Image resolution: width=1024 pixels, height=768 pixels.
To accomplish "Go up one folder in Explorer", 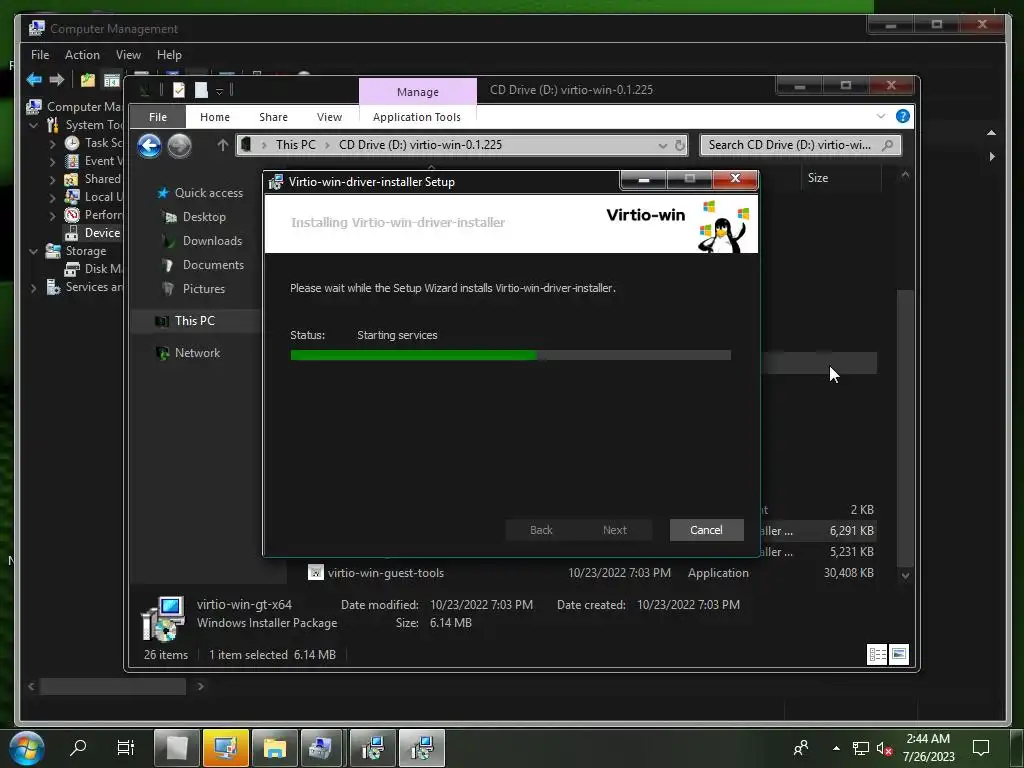I will tap(223, 145).
